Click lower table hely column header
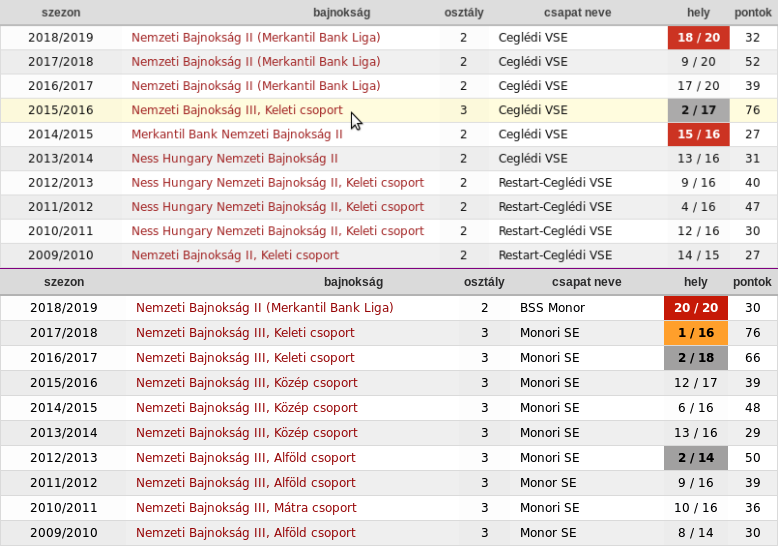Image resolution: width=778 pixels, height=546 pixels. [x=696, y=282]
